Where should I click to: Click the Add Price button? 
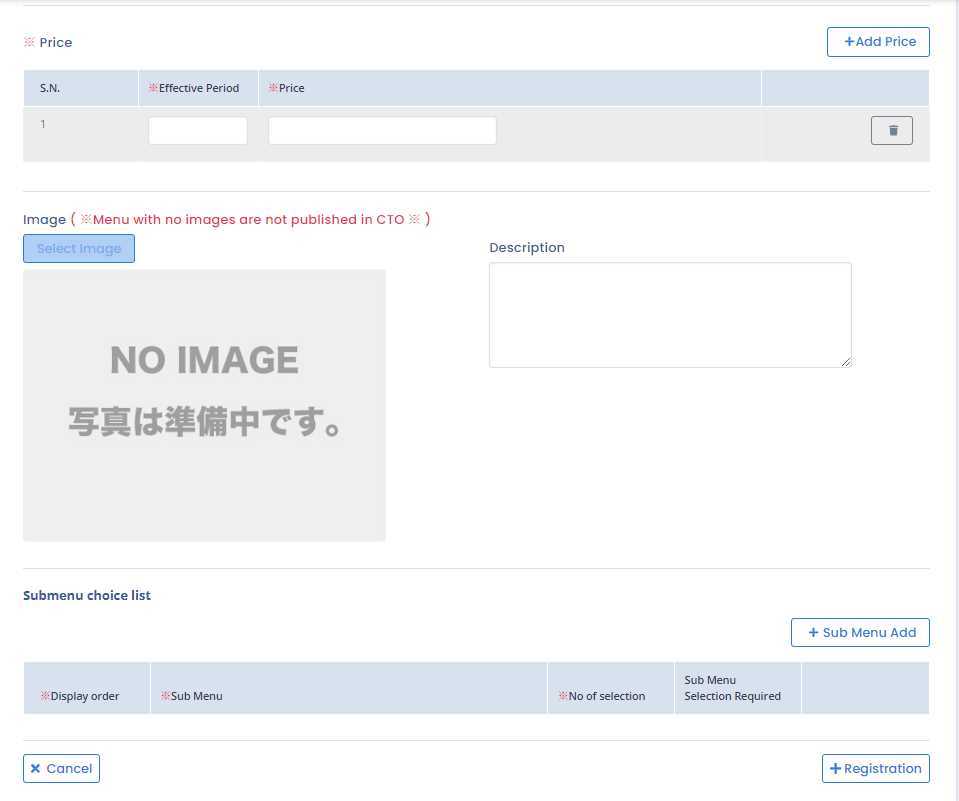878,42
